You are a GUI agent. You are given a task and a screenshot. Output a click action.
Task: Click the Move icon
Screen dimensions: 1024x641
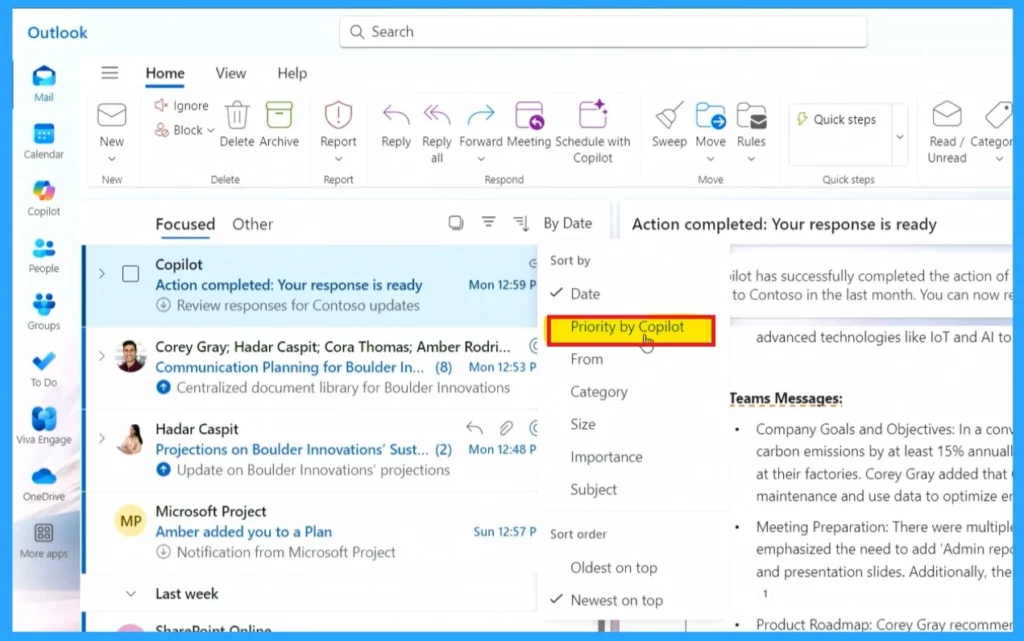click(711, 116)
